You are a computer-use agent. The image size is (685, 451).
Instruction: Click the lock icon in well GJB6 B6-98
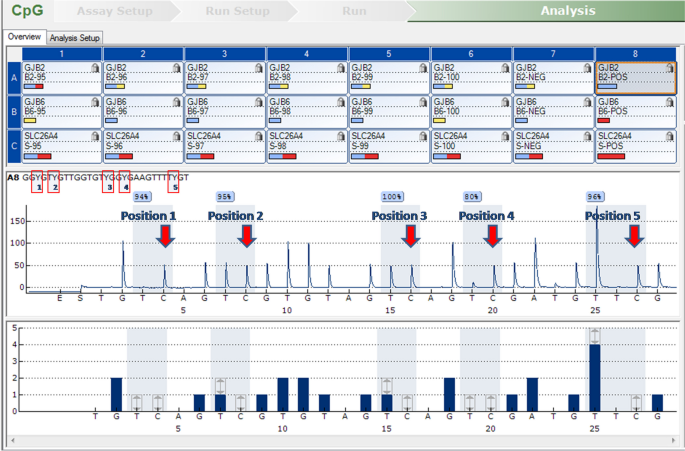click(341, 102)
